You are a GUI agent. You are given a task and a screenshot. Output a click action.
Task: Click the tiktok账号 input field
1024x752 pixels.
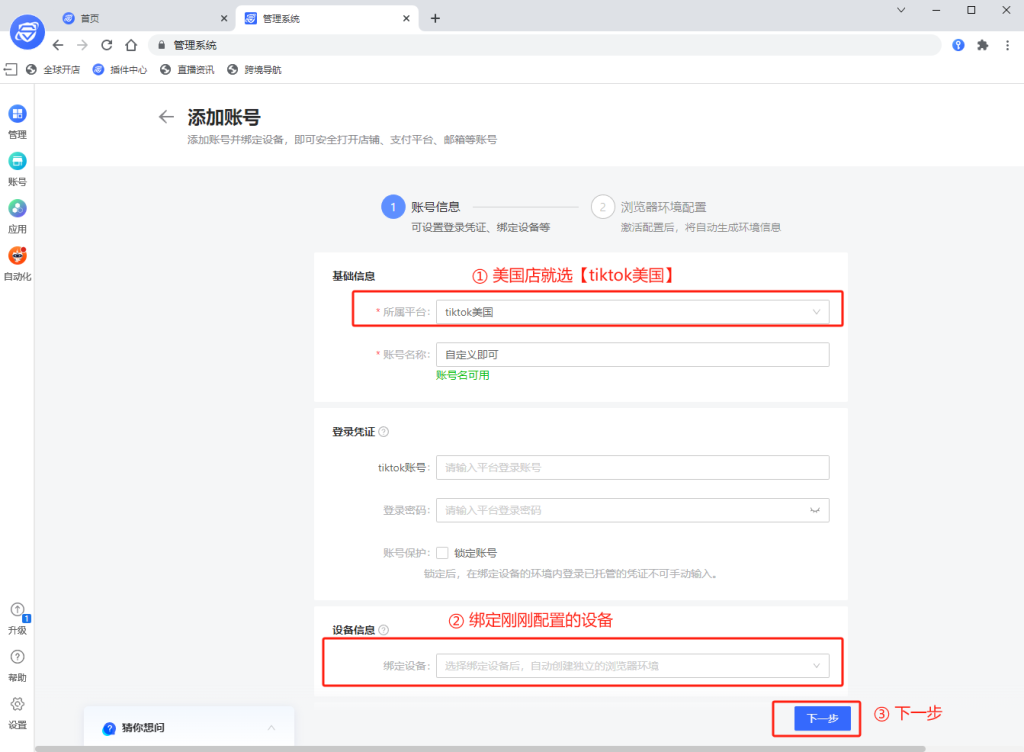632,467
